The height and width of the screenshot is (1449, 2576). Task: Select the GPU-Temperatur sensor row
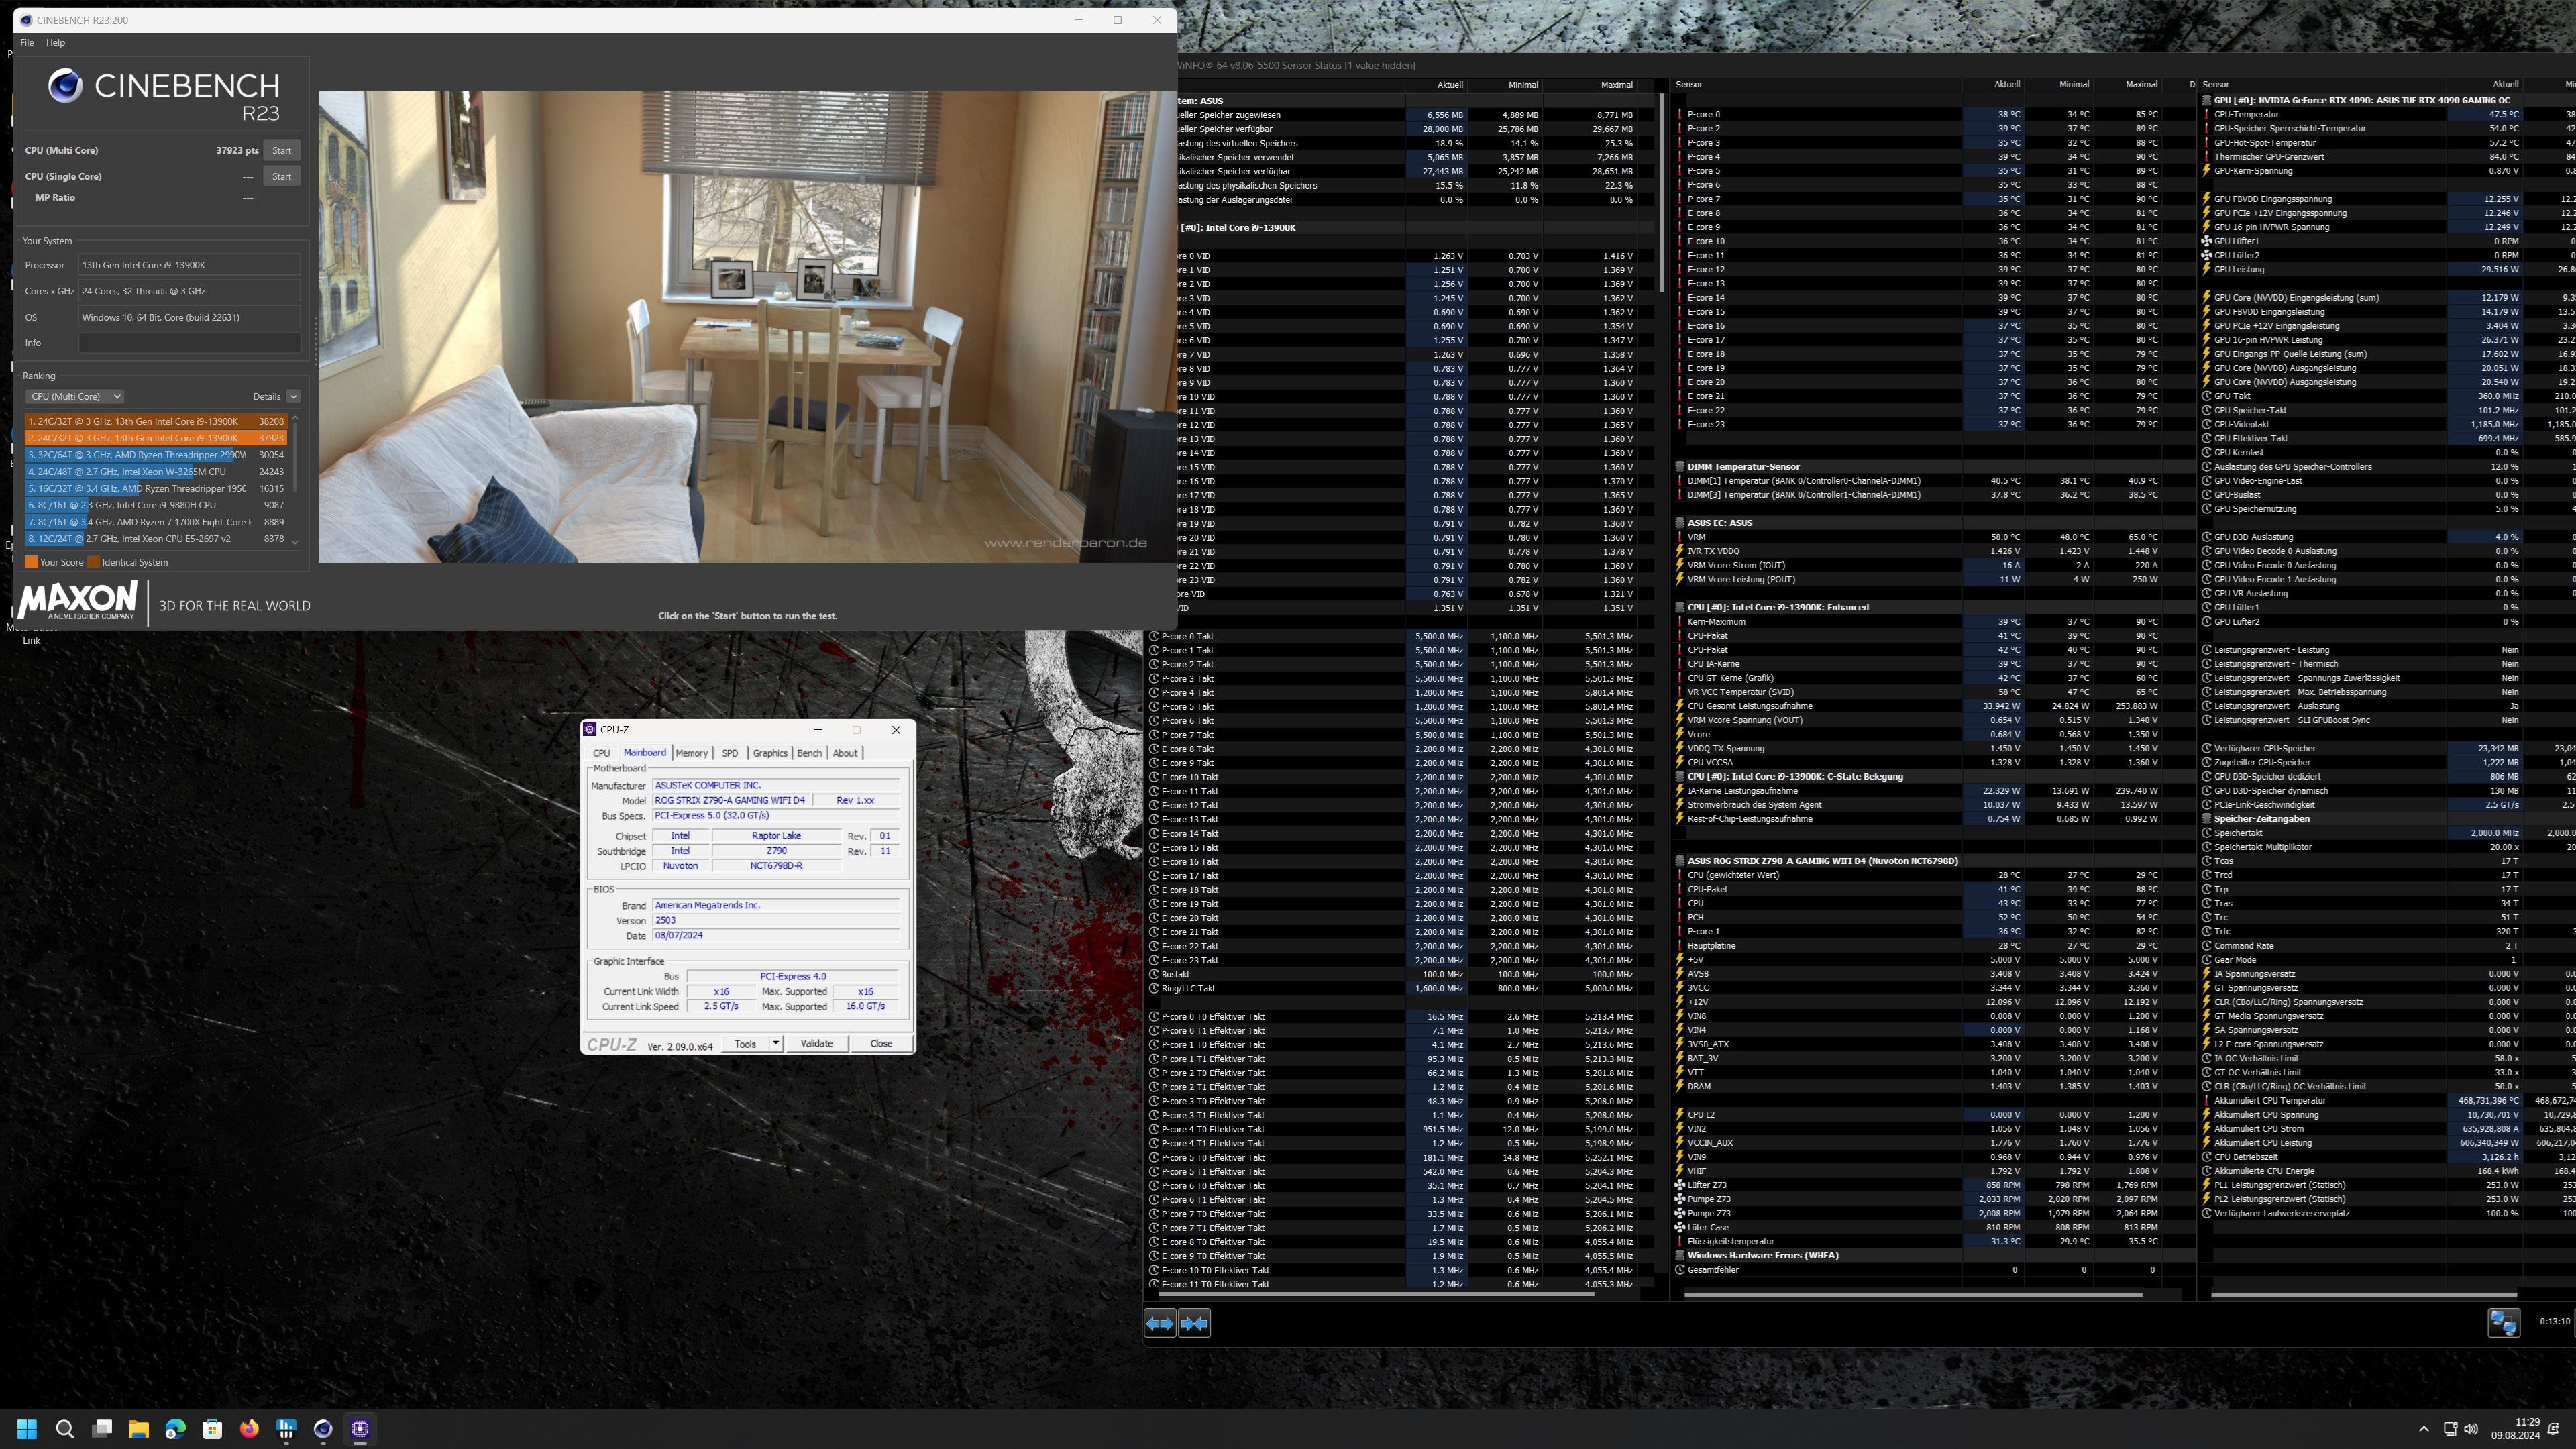coord(2388,114)
